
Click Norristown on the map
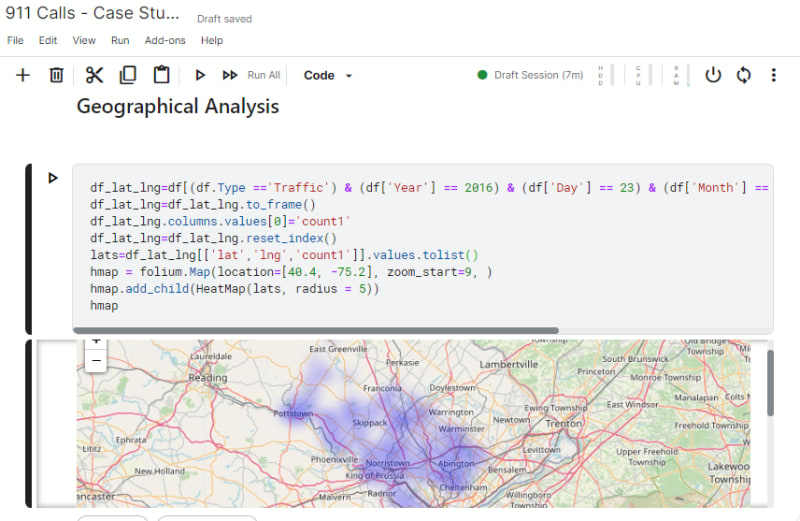(x=387, y=463)
